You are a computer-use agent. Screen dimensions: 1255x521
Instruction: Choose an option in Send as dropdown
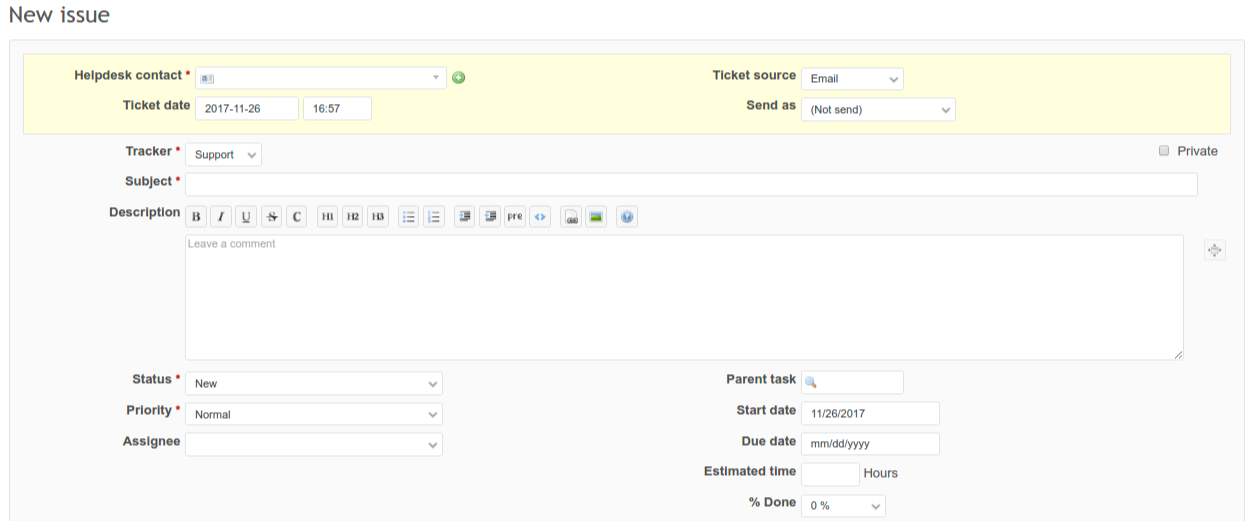pyautogui.click(x=878, y=110)
